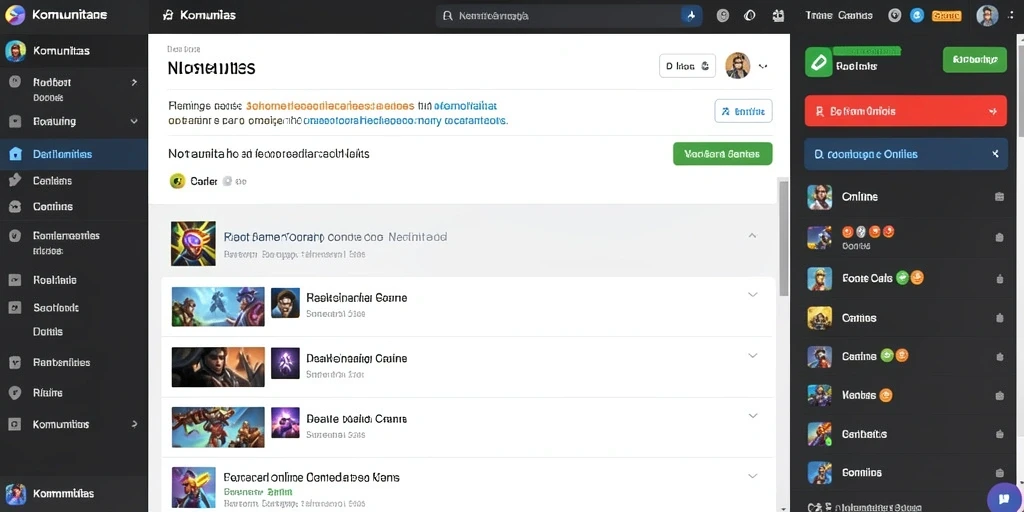Open the user profile avatar in top-right corner
This screenshot has height=512, width=1024.
point(987,16)
